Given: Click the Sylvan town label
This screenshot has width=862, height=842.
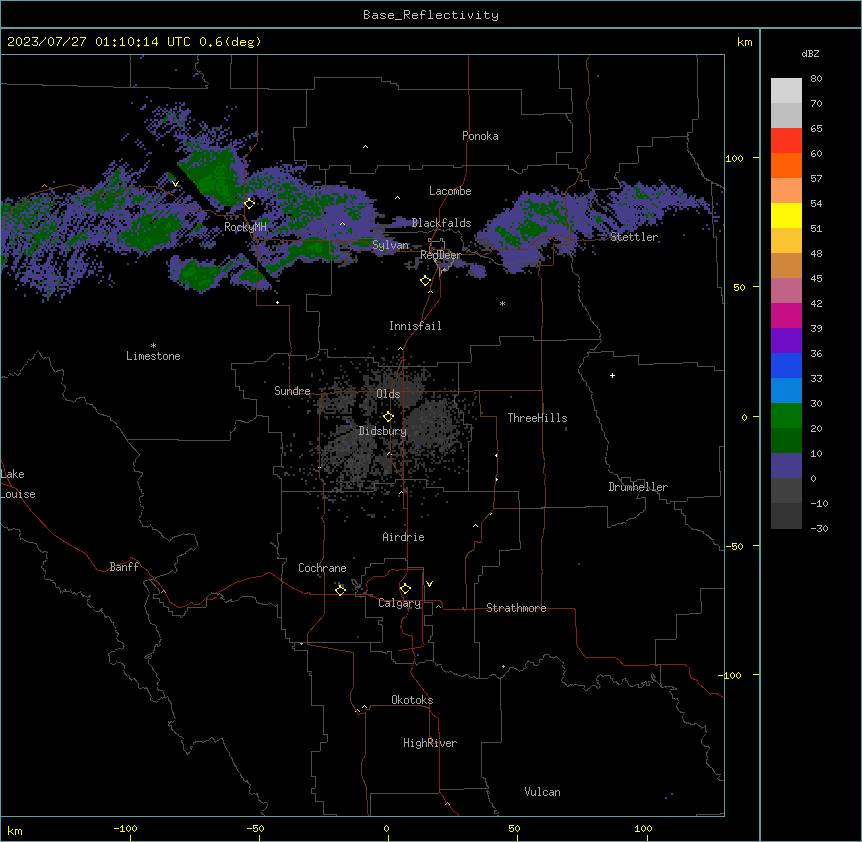Looking at the screenshot, I should (x=390, y=245).
